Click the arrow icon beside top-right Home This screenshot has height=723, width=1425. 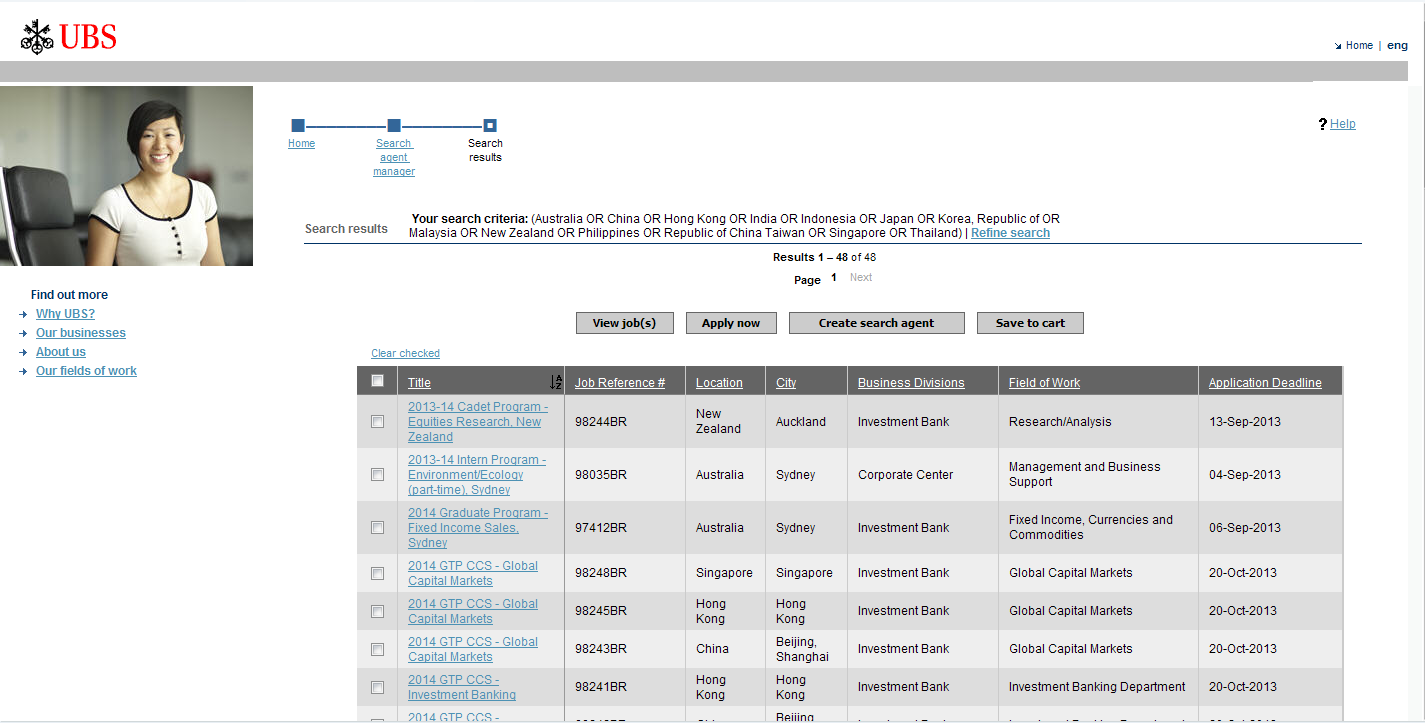click(1338, 46)
